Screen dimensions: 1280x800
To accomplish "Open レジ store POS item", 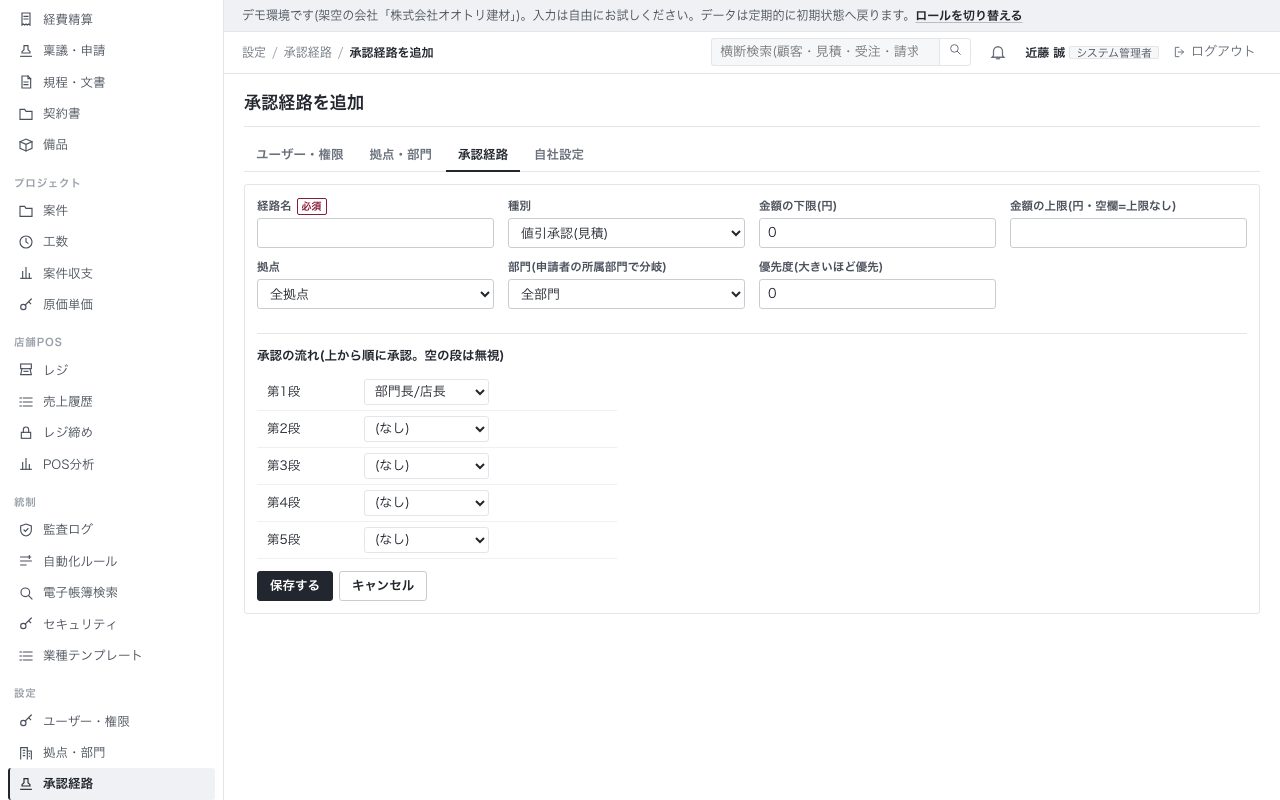I will point(111,369).
